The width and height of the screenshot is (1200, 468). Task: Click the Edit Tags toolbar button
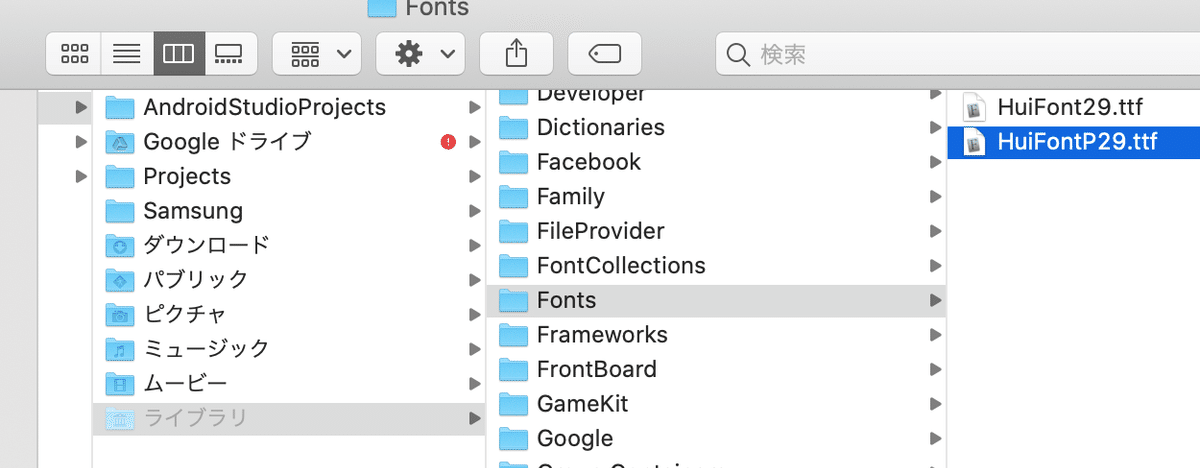[604, 53]
